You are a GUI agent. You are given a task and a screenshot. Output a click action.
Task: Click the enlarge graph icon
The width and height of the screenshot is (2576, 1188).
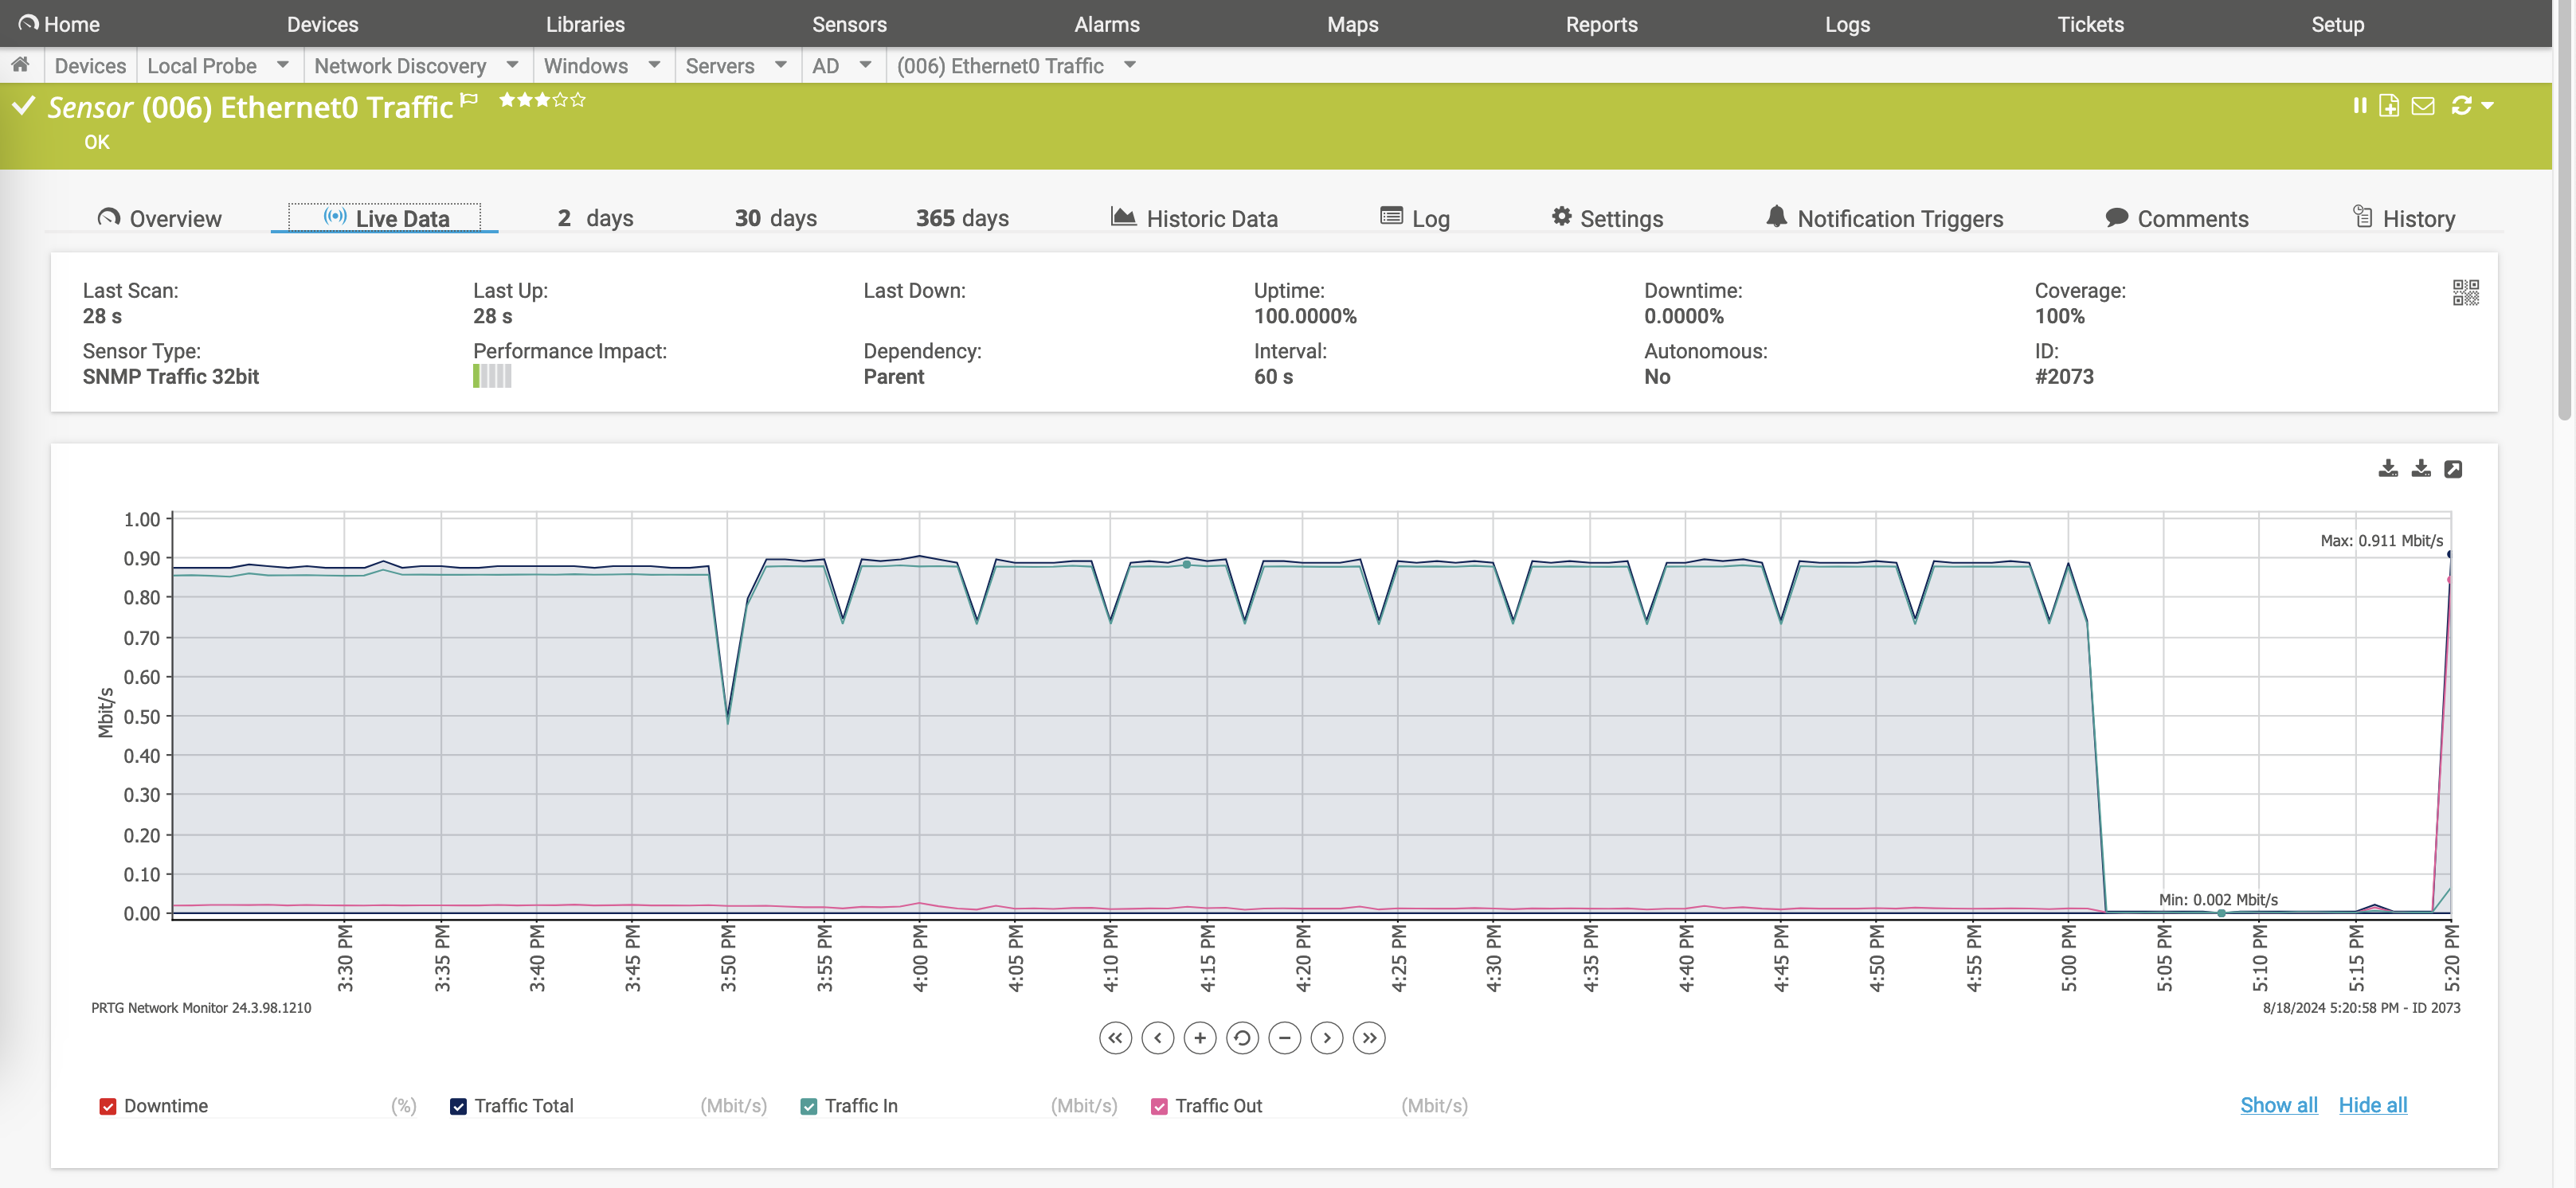(2453, 469)
